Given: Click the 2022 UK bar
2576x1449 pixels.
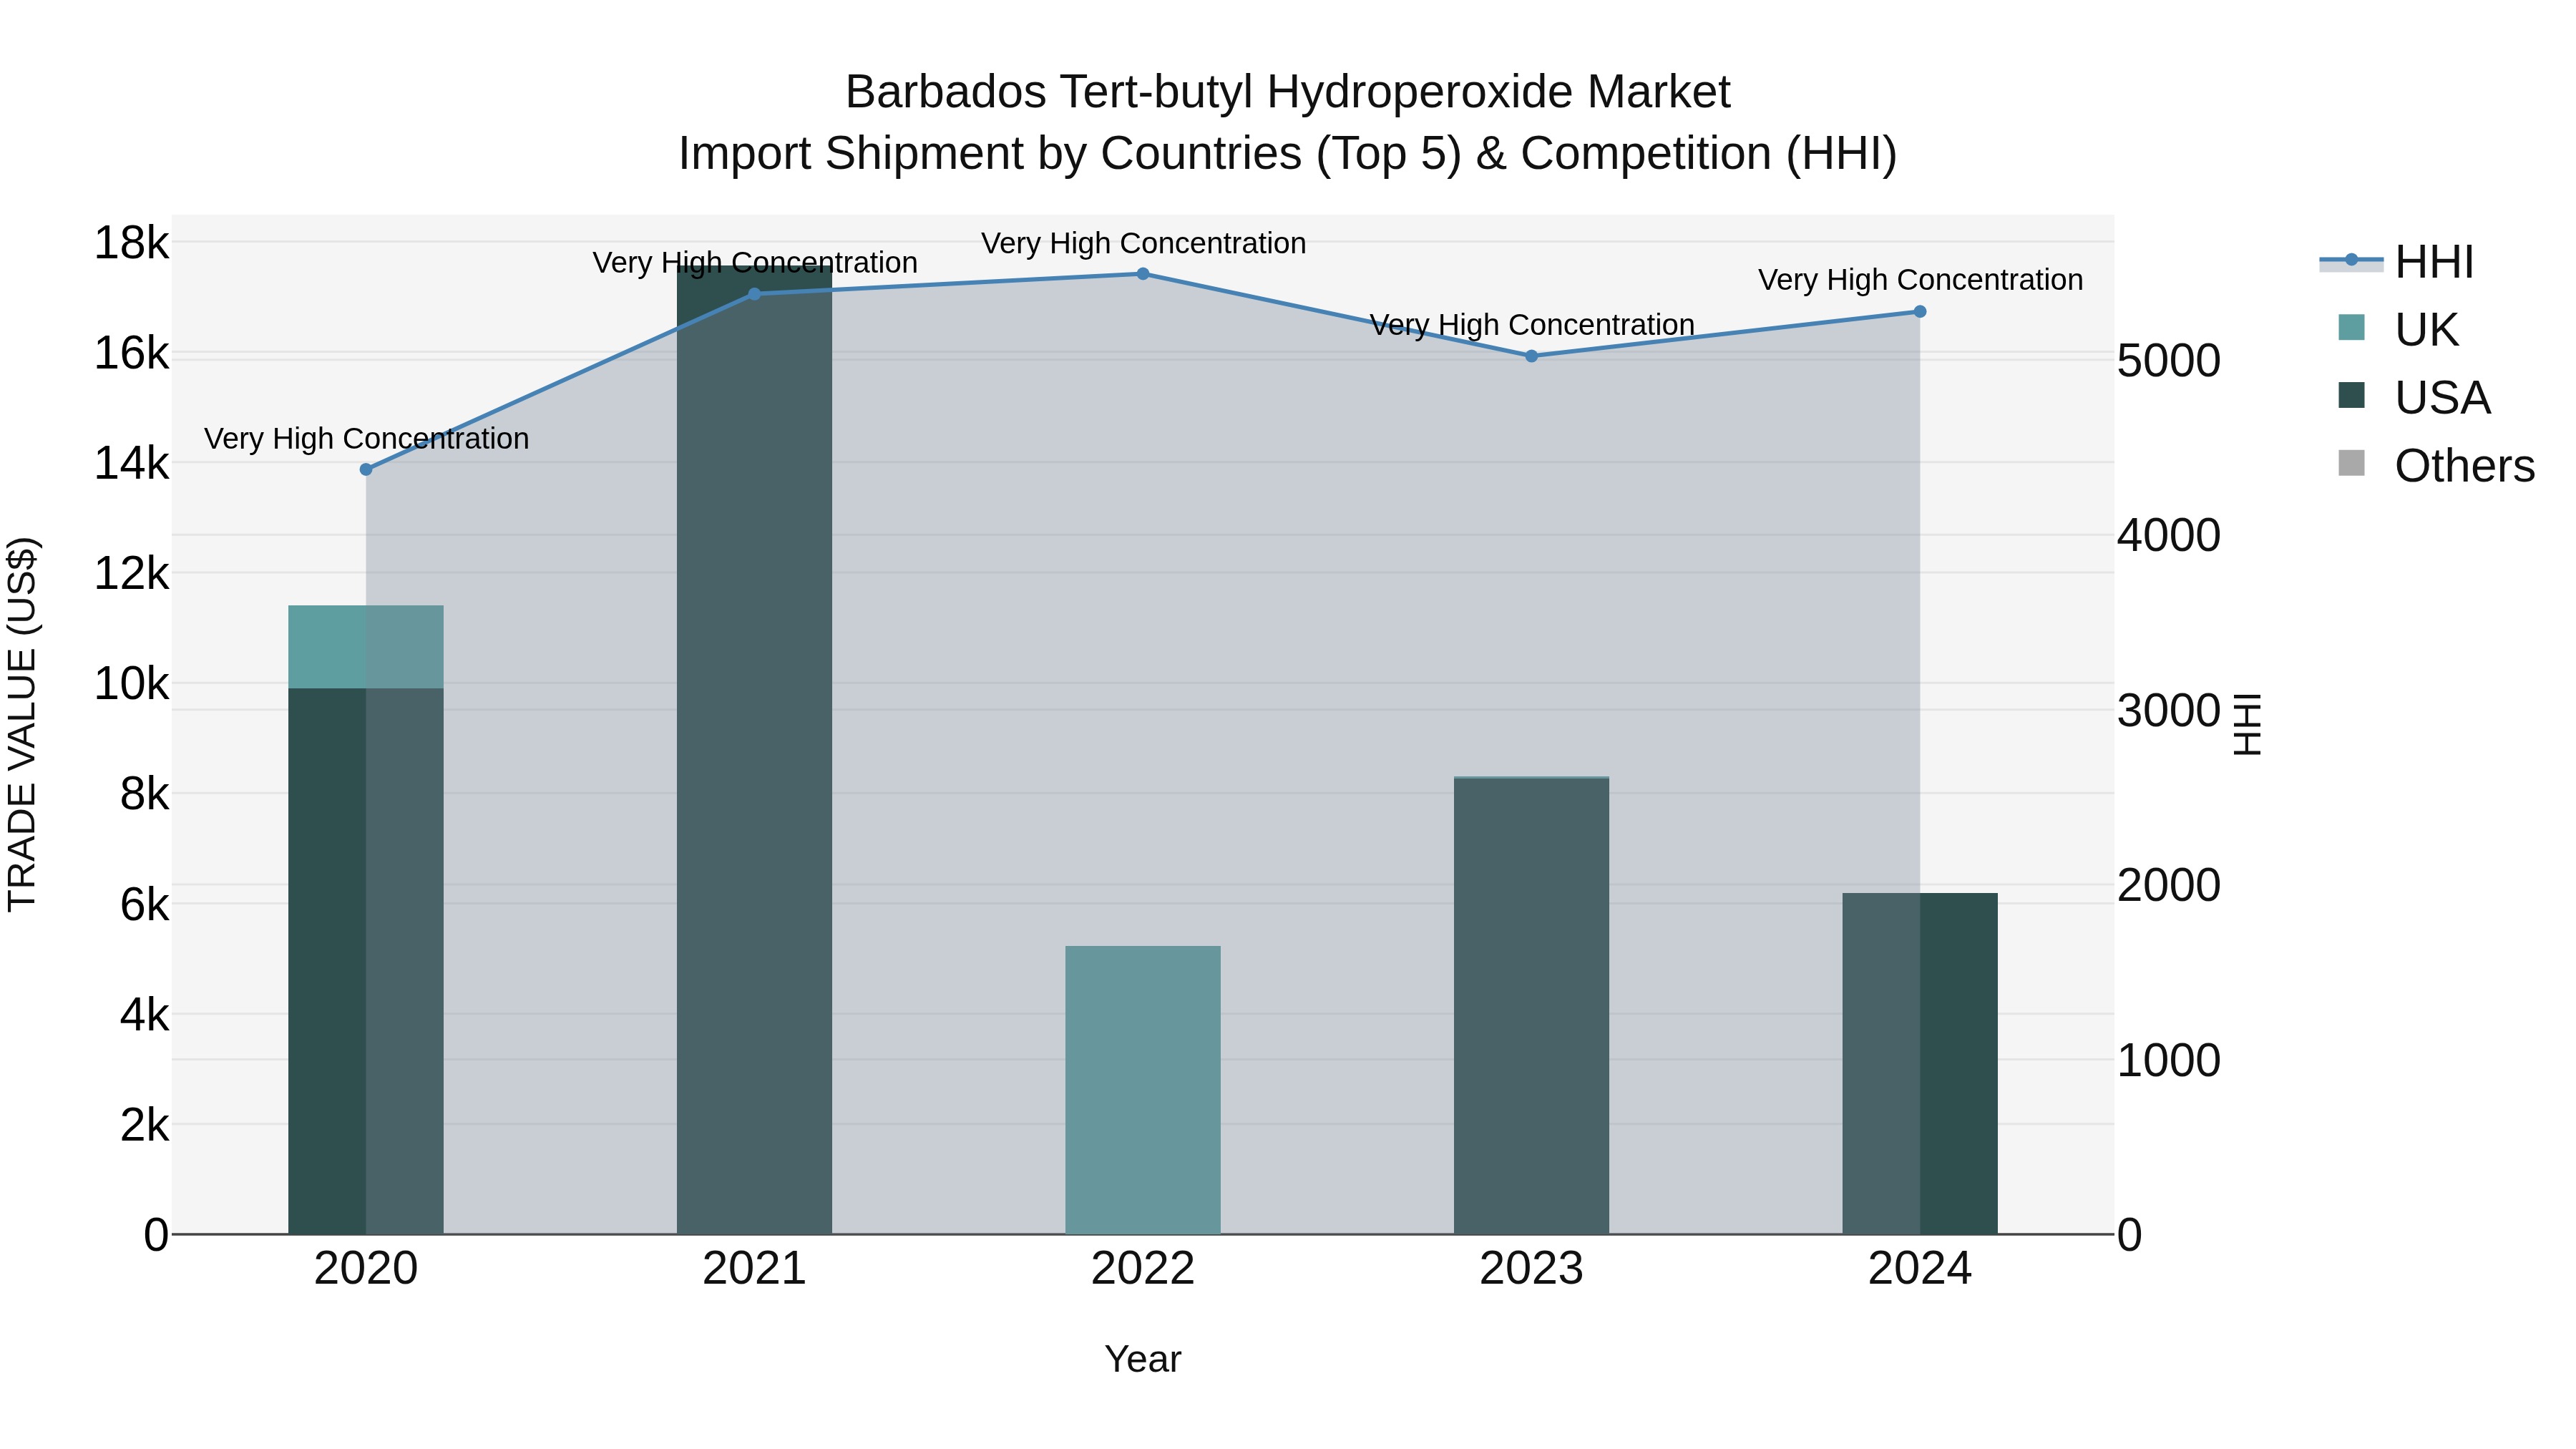Looking at the screenshot, I should (1143, 1090).
